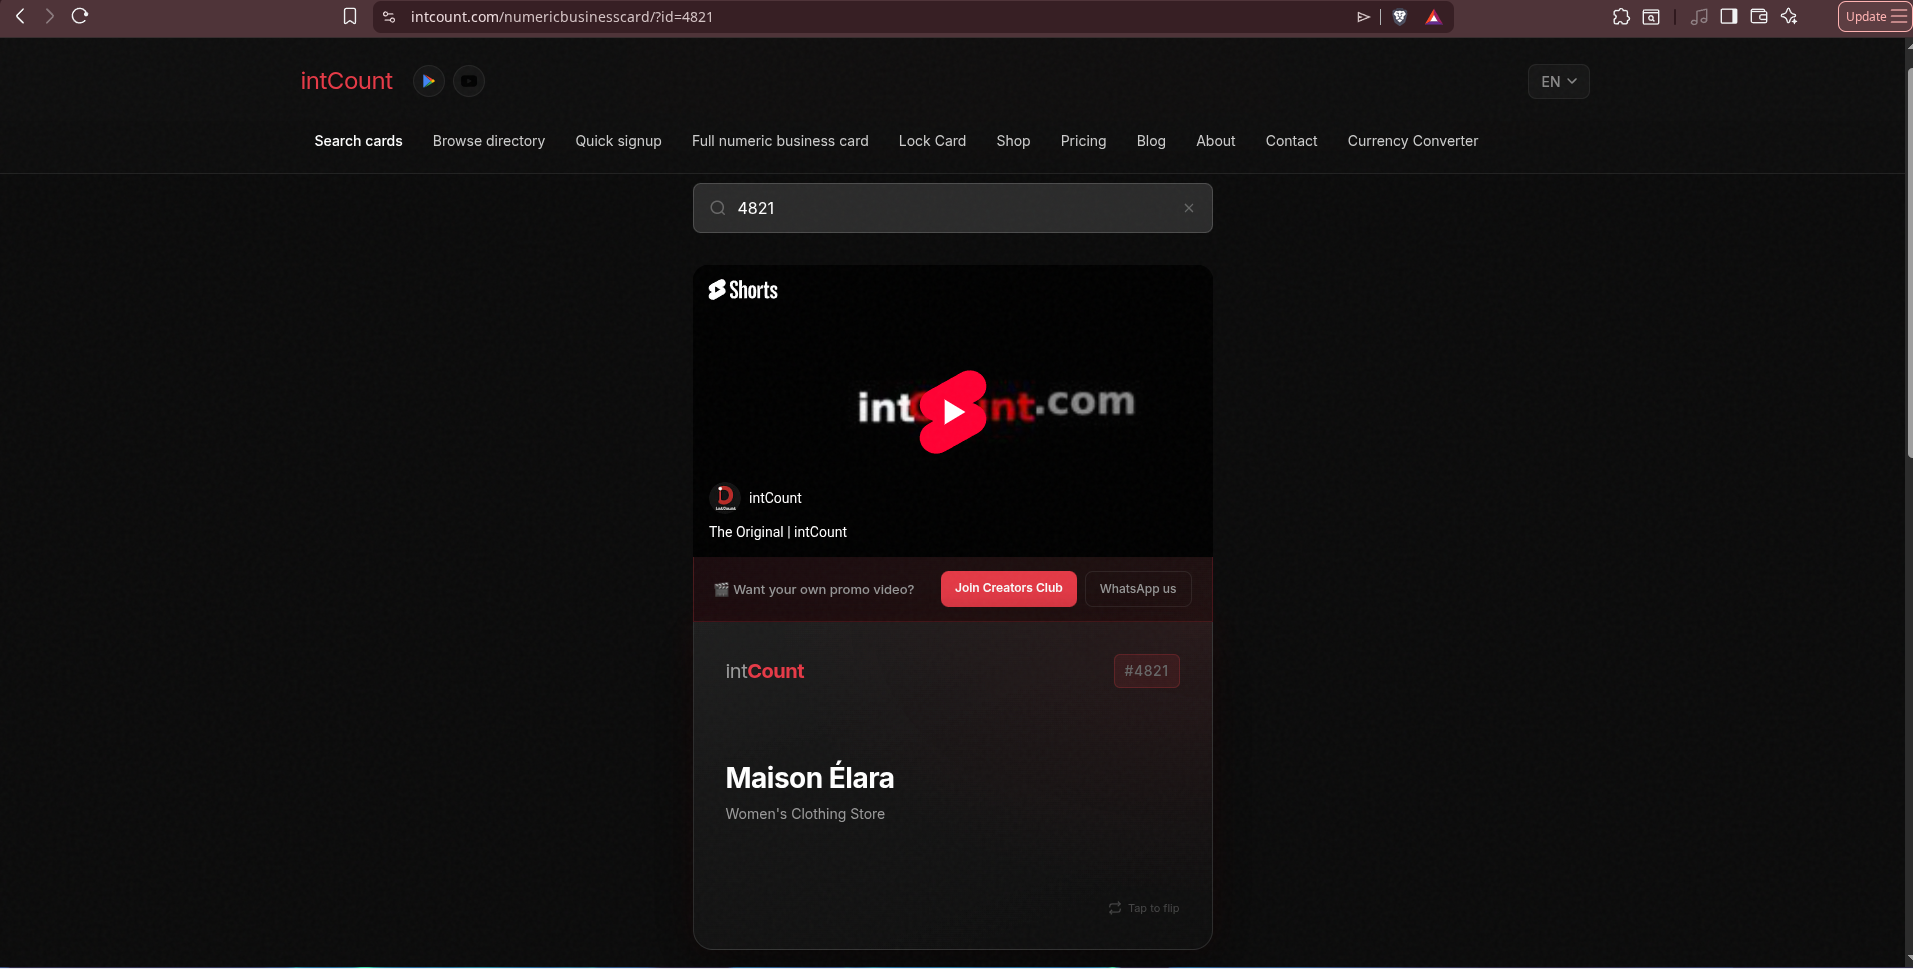Go to the Currency Converter page
This screenshot has width=1913, height=969.
(x=1412, y=141)
